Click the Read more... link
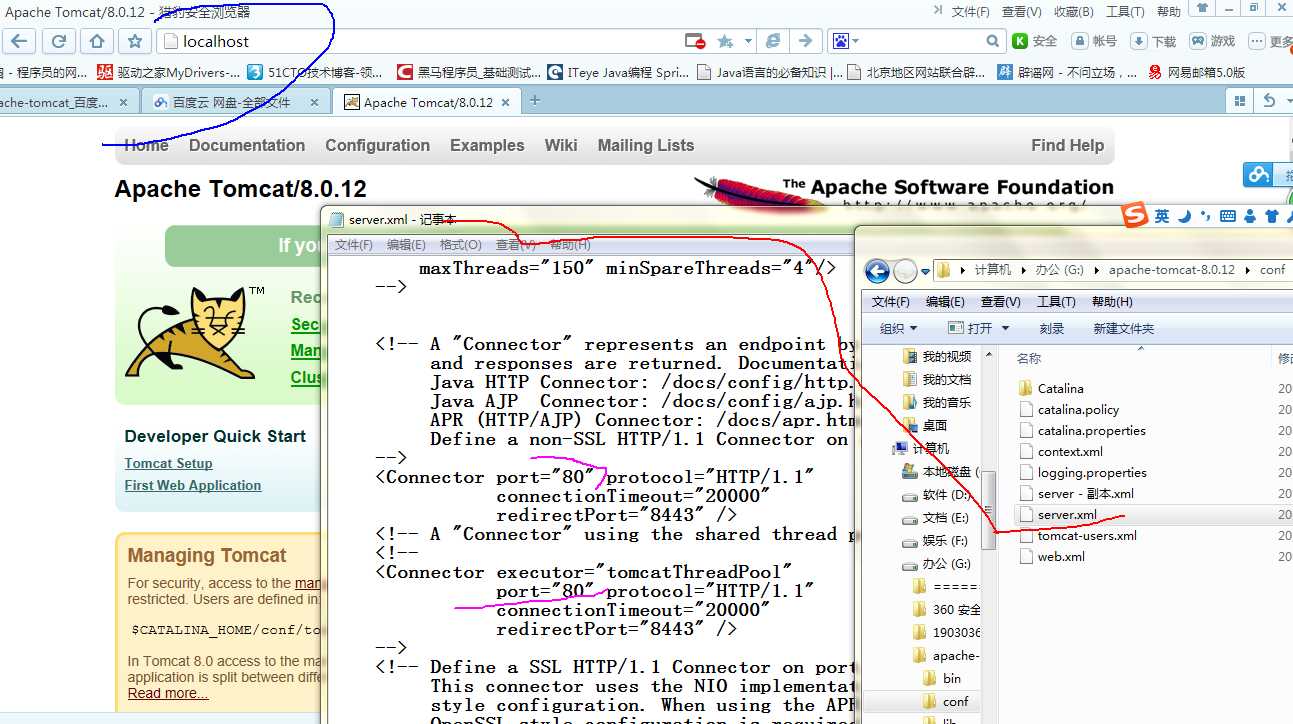The width and height of the screenshot is (1293, 724). 168,693
